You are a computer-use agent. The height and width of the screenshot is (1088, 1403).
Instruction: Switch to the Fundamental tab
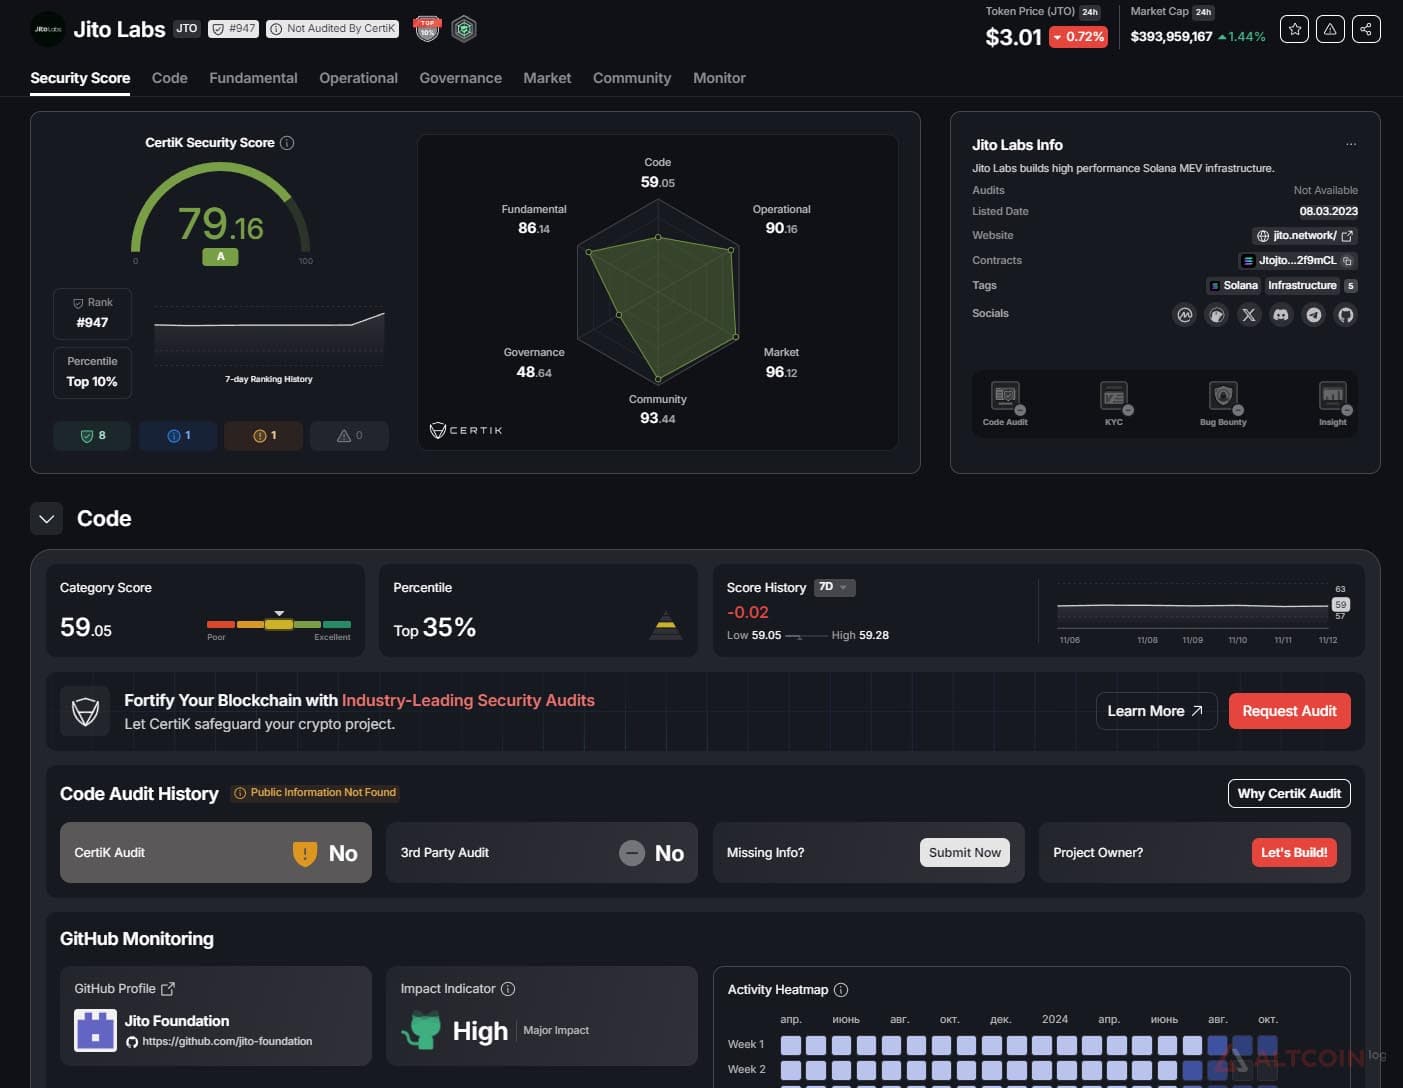point(253,78)
